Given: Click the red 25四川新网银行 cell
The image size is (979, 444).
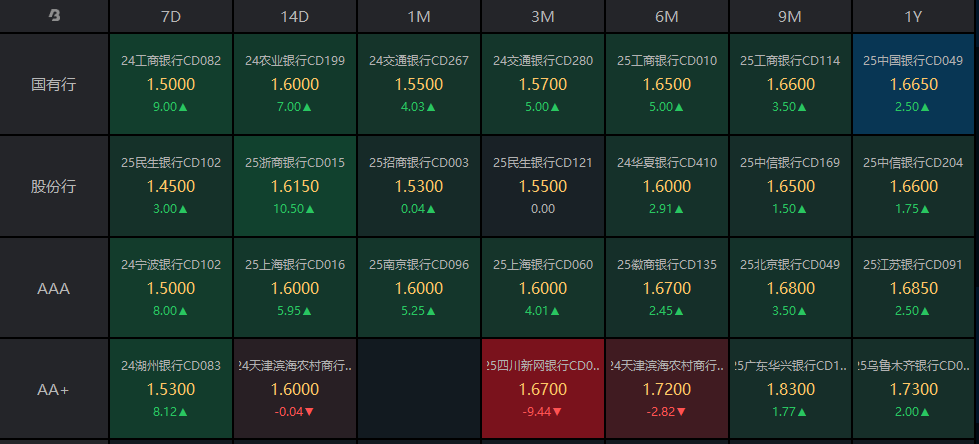Looking at the screenshot, I should [x=543, y=389].
